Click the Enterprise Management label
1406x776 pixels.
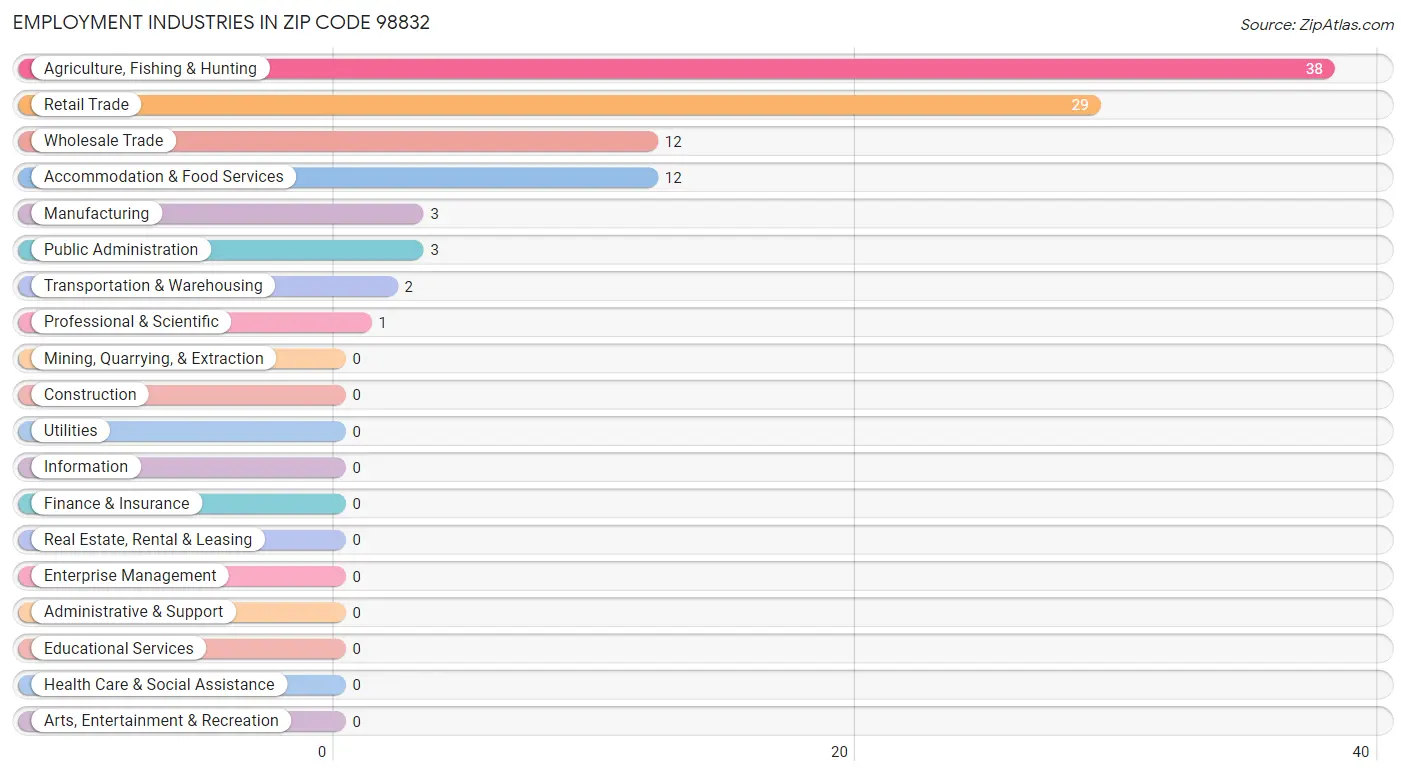pos(130,575)
